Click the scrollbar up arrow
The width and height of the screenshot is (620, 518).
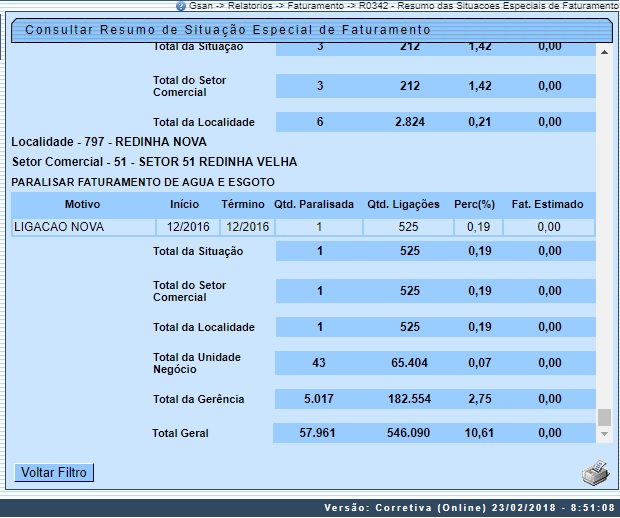tap(604, 52)
